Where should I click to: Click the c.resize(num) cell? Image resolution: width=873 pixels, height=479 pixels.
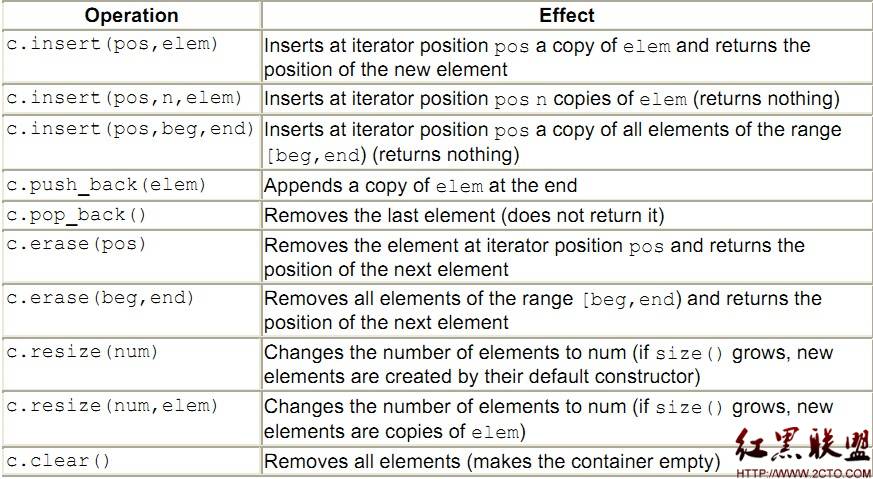[131, 363]
